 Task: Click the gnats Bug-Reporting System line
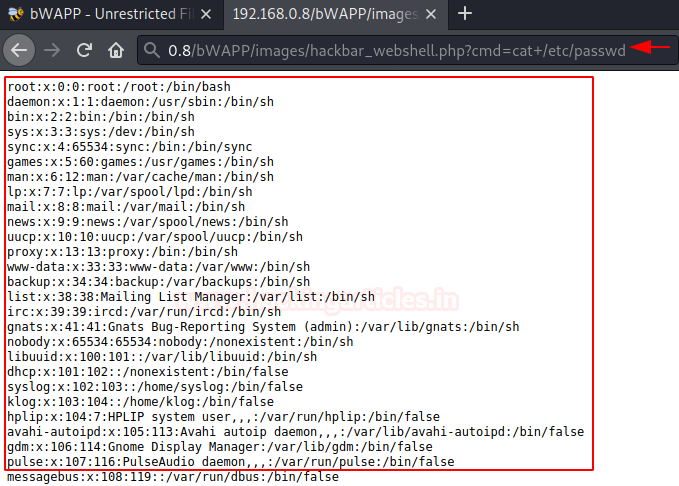click(x=263, y=327)
